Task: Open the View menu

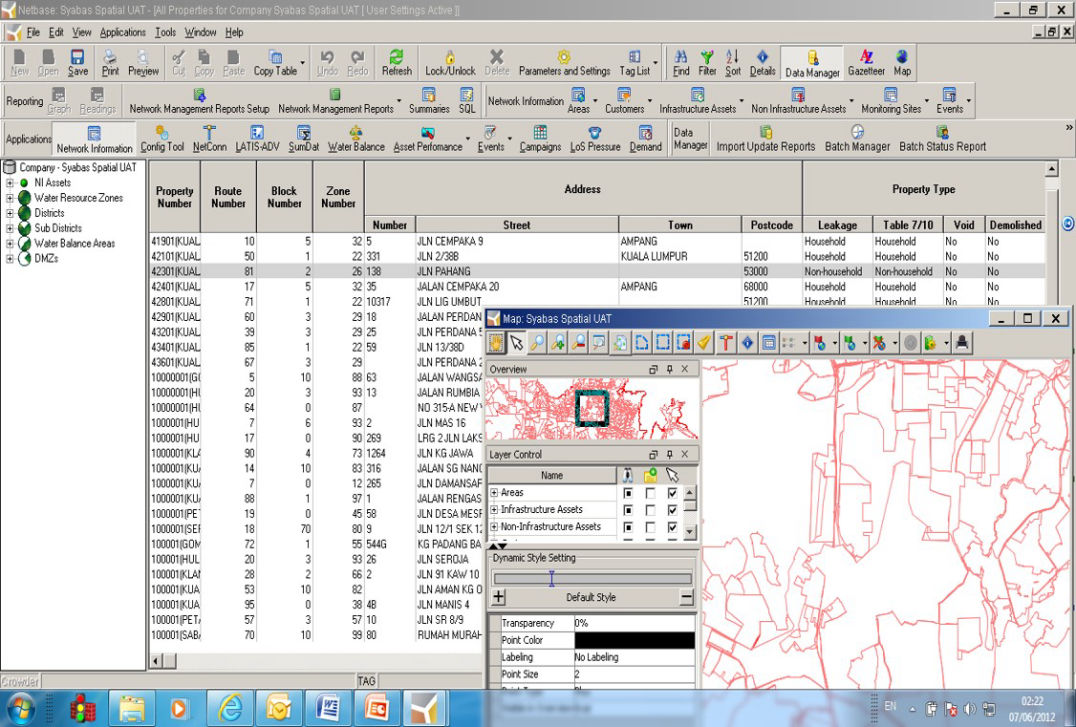Action: pyautogui.click(x=82, y=32)
